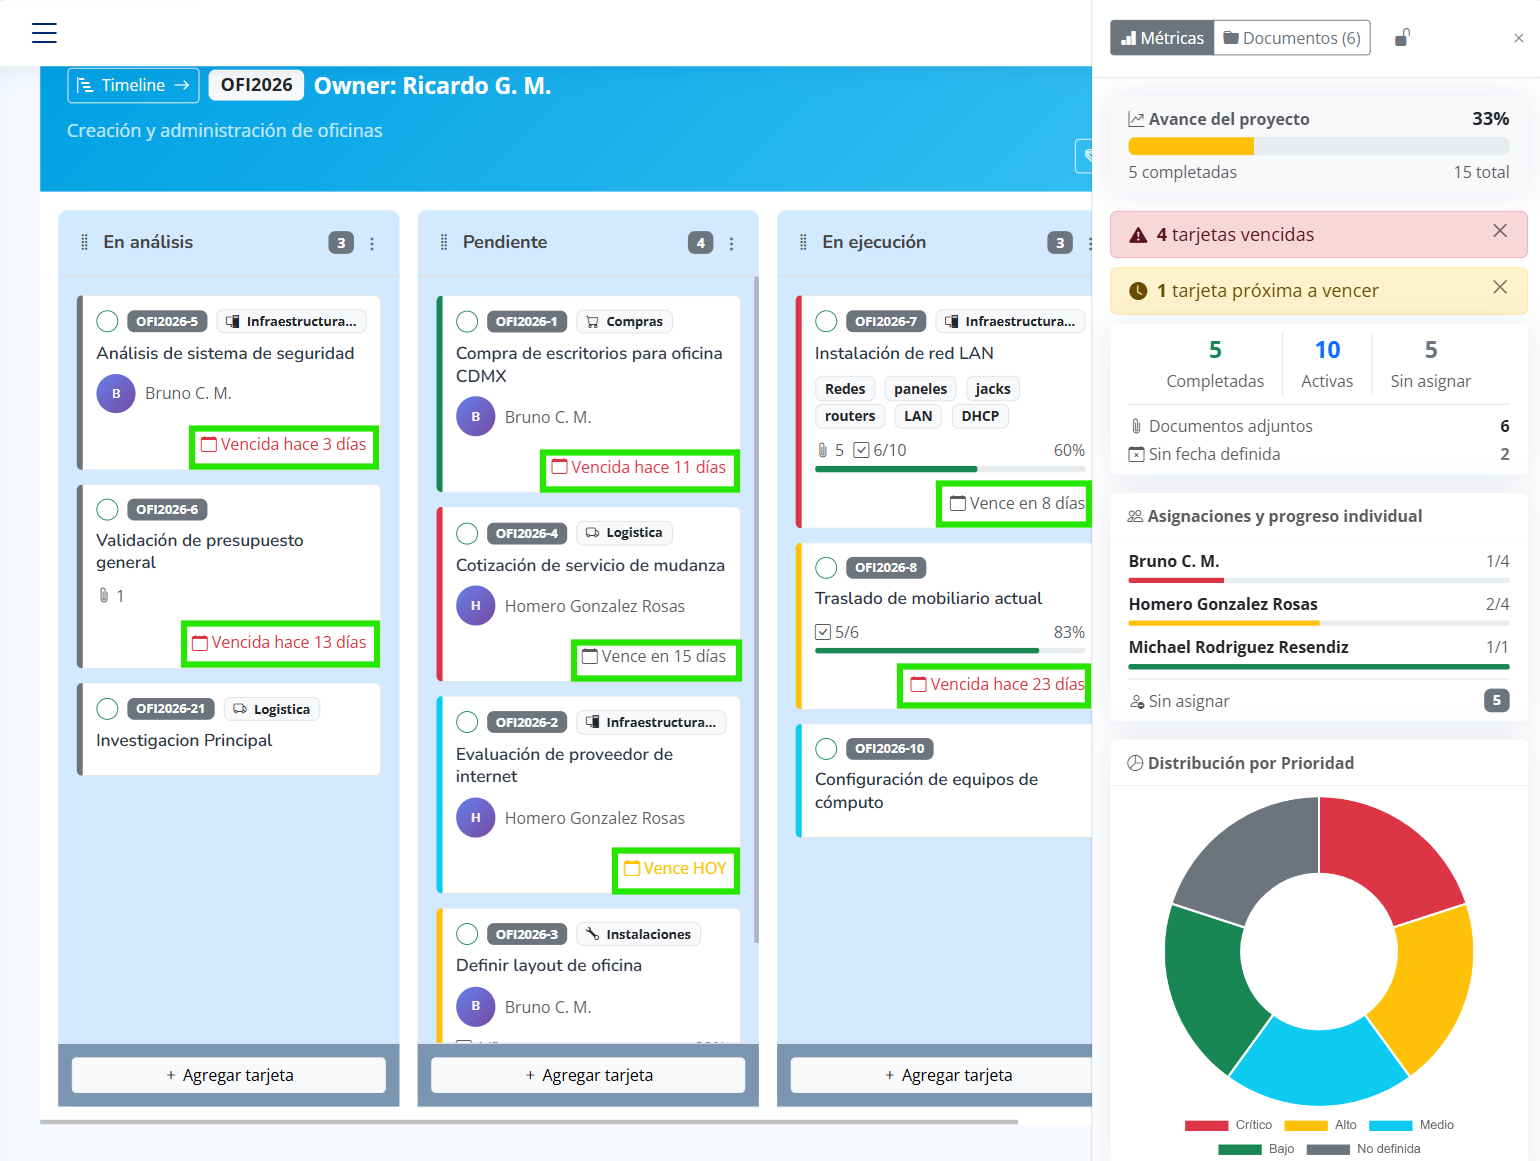Viewport: 1540px width, 1161px height.
Task: Click Homero avatar on Cotización card
Action: (x=476, y=606)
